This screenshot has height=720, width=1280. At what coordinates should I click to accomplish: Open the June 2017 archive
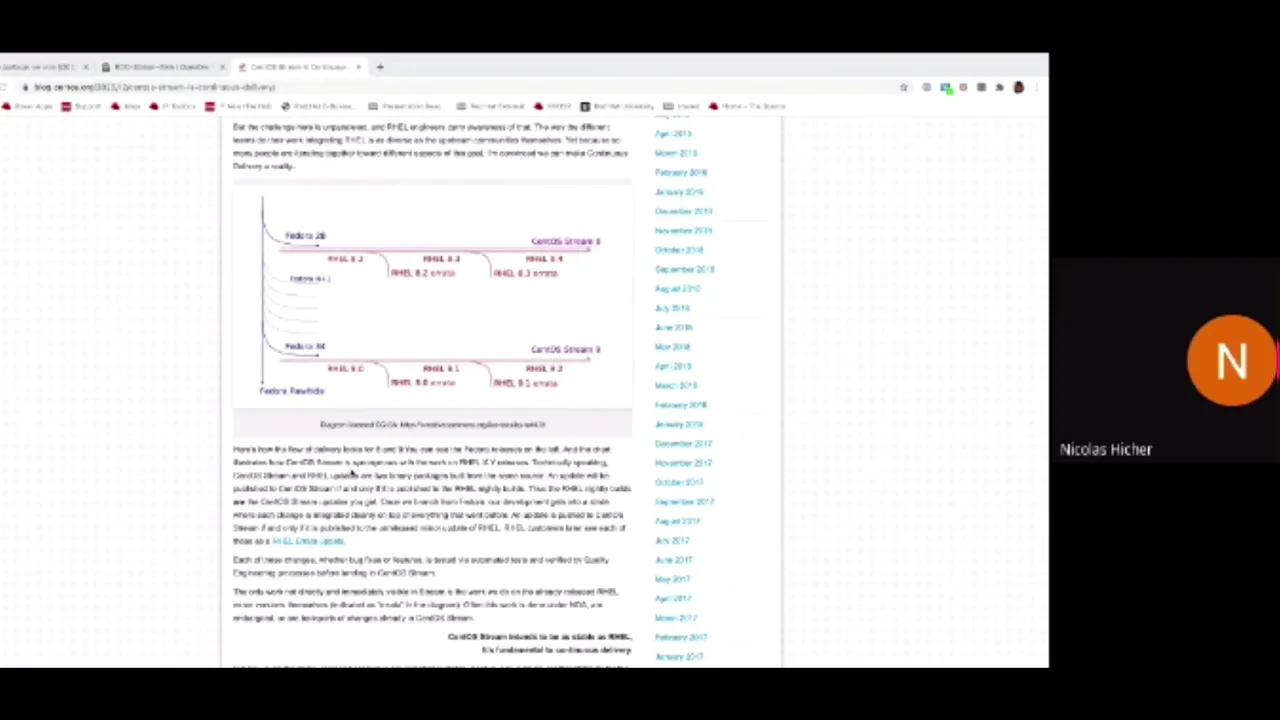pos(673,560)
